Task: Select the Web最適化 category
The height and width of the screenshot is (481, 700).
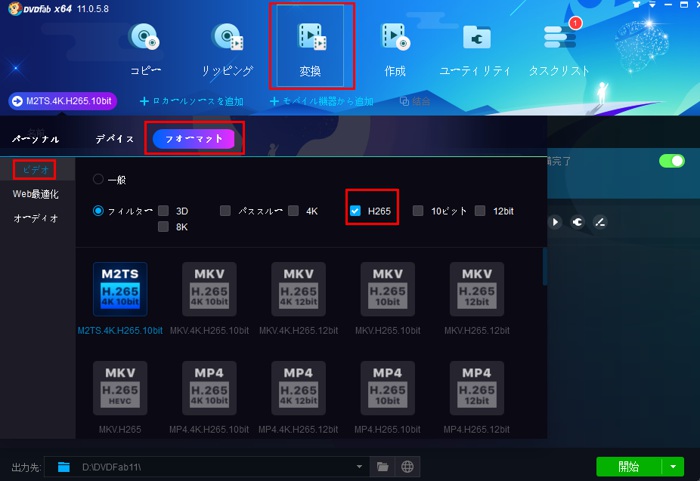Action: coord(36,194)
